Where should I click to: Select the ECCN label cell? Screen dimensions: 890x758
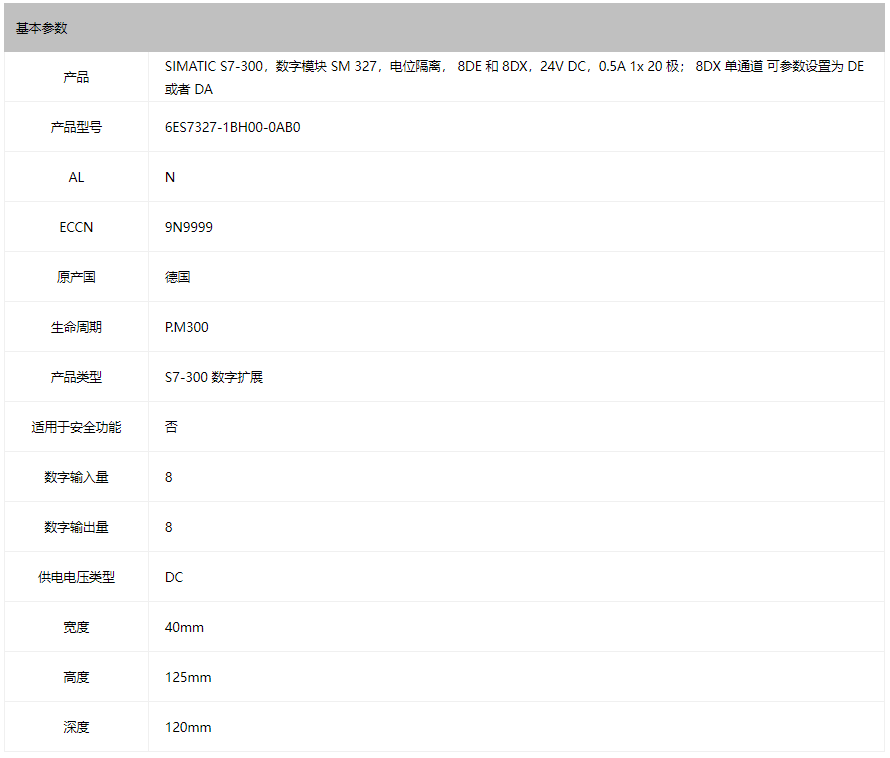point(76,227)
